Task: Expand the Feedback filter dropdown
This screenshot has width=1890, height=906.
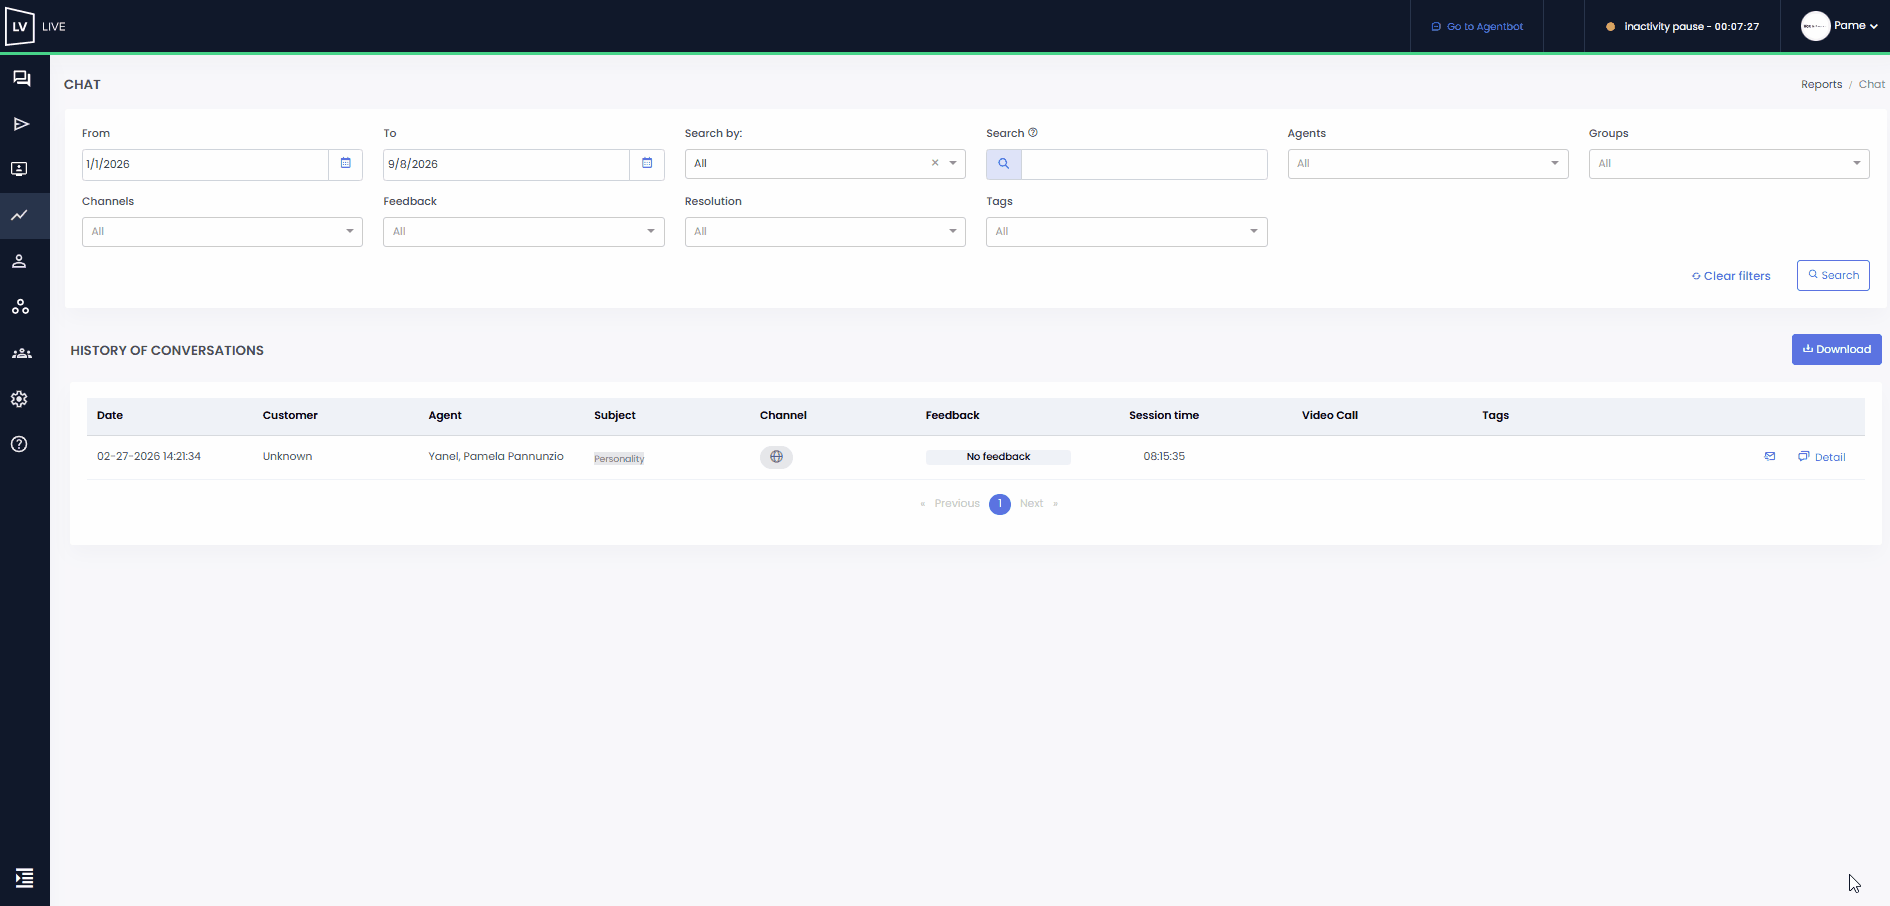Action: (x=523, y=232)
